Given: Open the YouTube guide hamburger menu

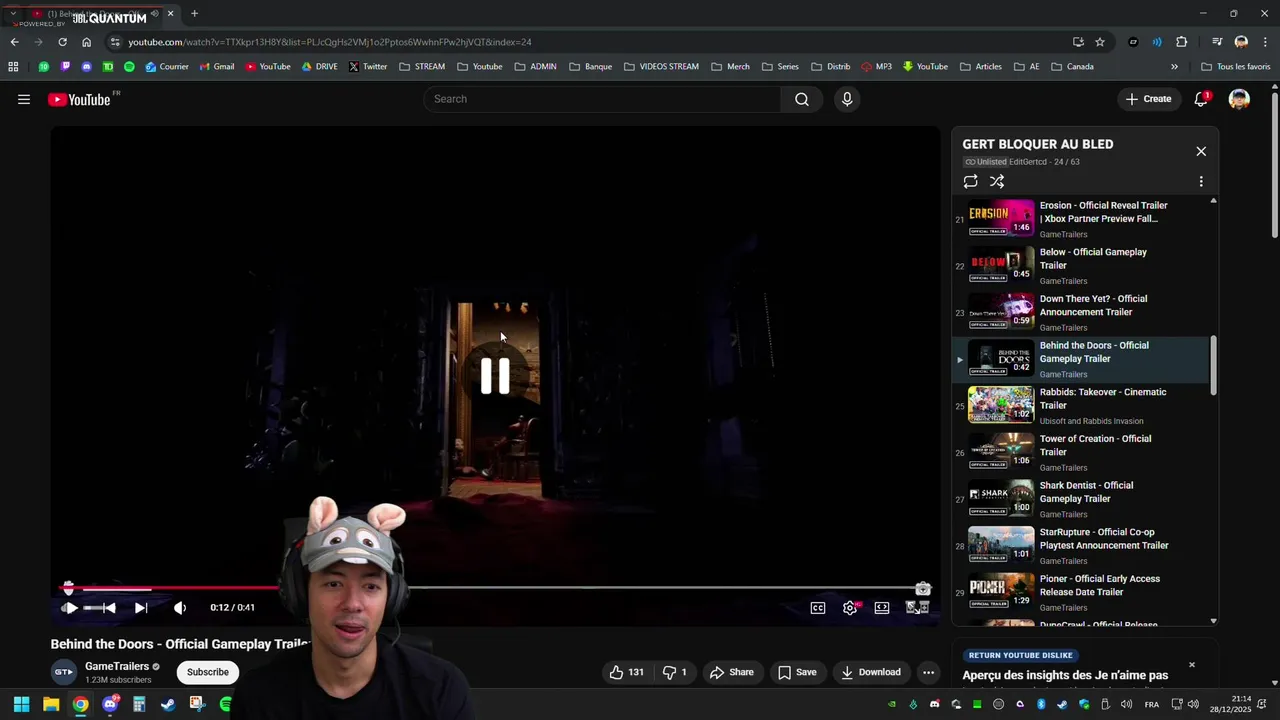Looking at the screenshot, I should pos(24,99).
